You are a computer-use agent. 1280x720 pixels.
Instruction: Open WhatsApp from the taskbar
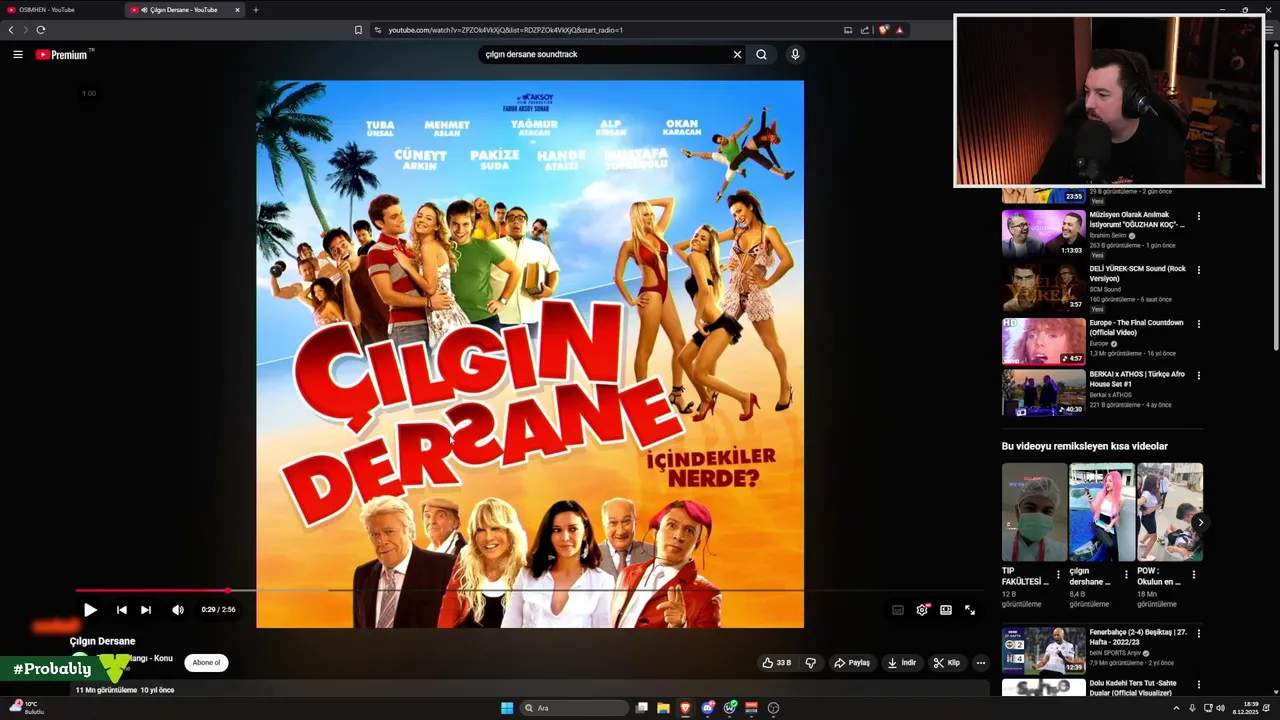pyautogui.click(x=730, y=708)
